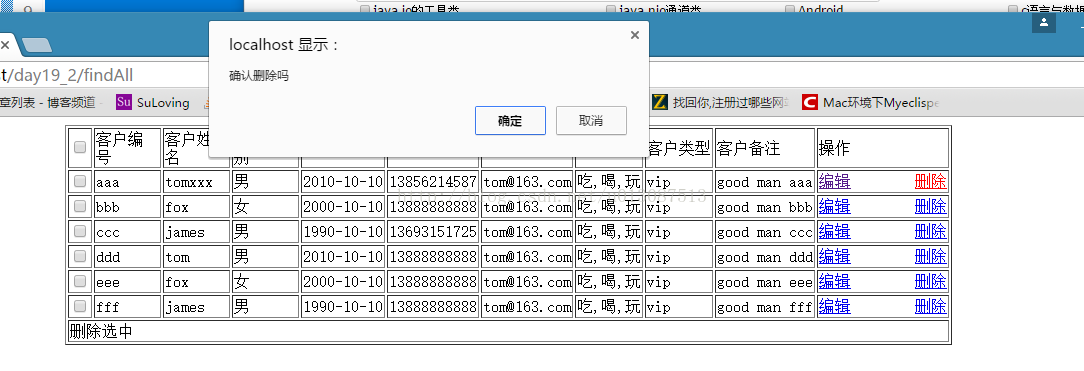Click 删除选中 to delete selected rows
Screen dimensions: 1084x371
[101, 332]
